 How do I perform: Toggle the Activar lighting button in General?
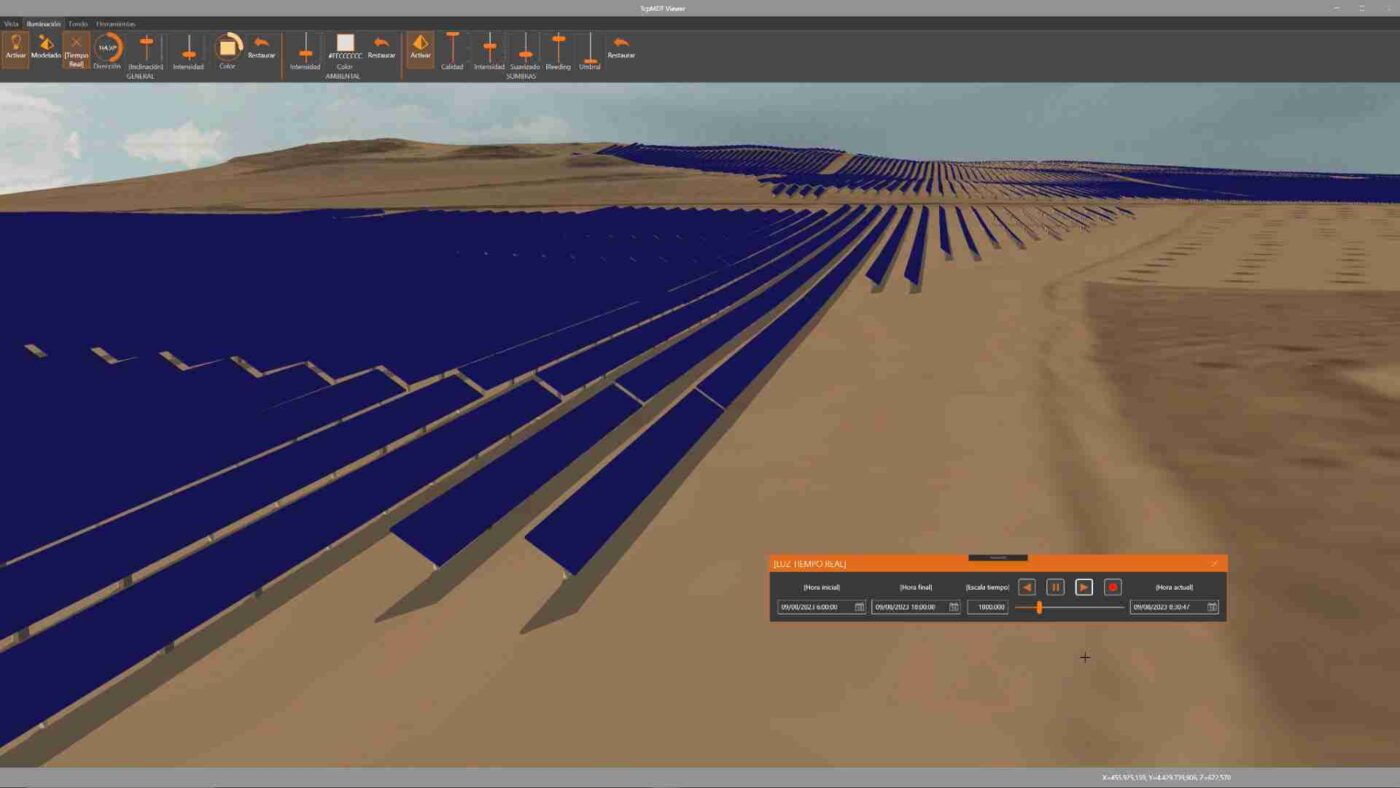15,48
